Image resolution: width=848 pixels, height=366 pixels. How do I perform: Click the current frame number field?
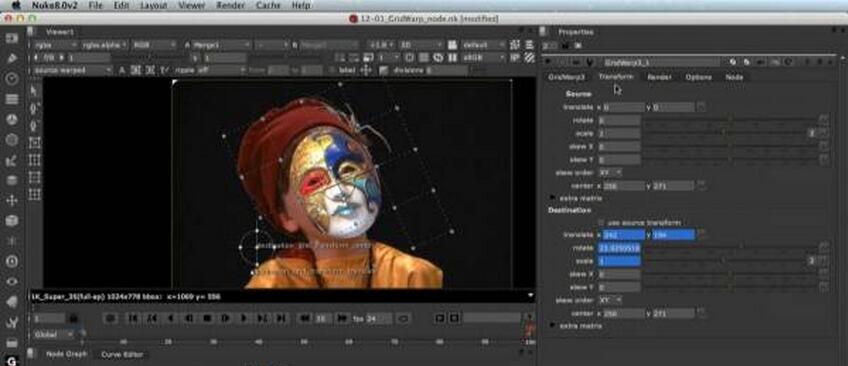[49, 319]
